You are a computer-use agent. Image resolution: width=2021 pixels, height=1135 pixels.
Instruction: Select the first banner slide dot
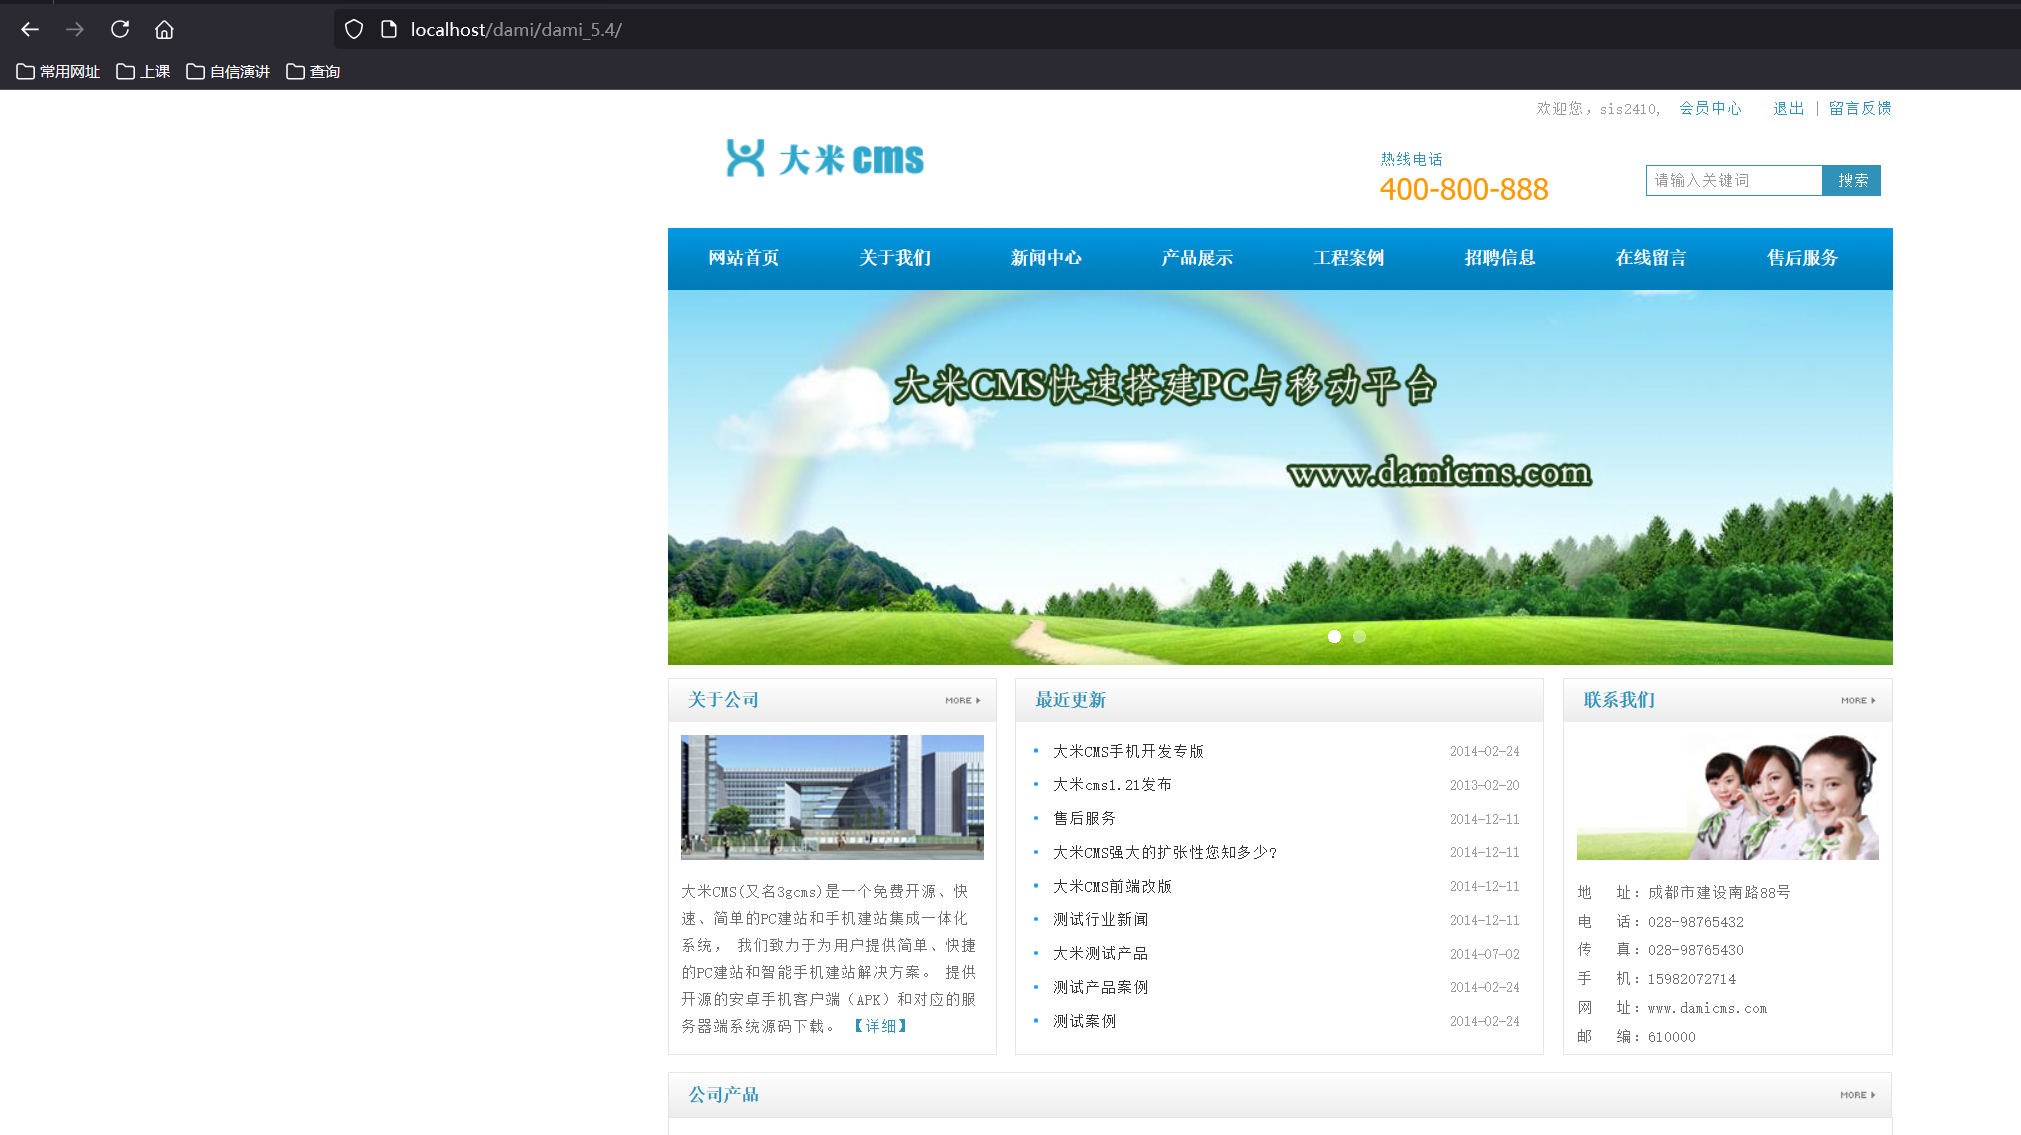1334,636
